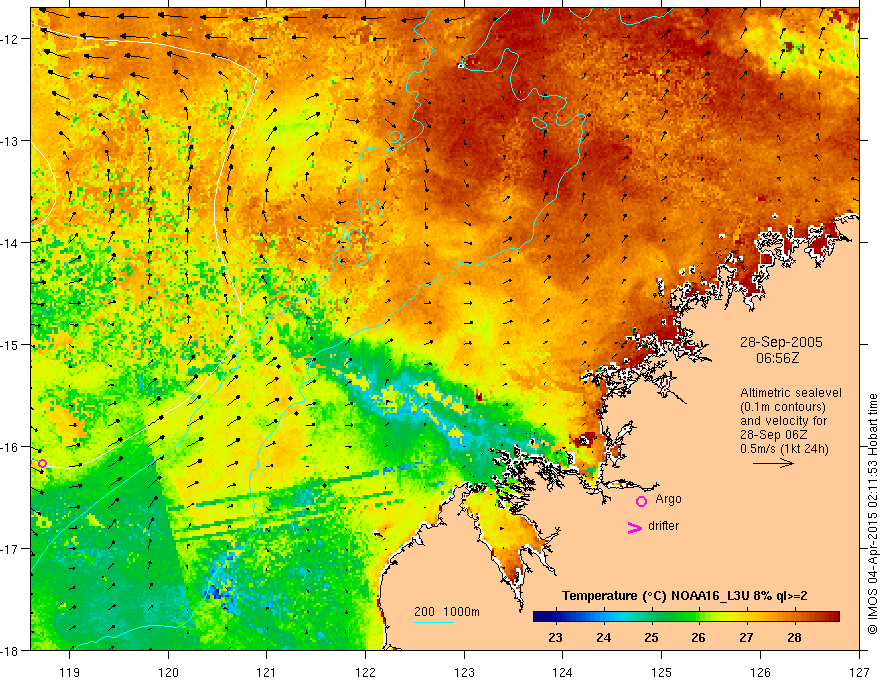Click the colorbar label 28
Image resolution: width=880 pixels, height=680 pixels.
[794, 637]
